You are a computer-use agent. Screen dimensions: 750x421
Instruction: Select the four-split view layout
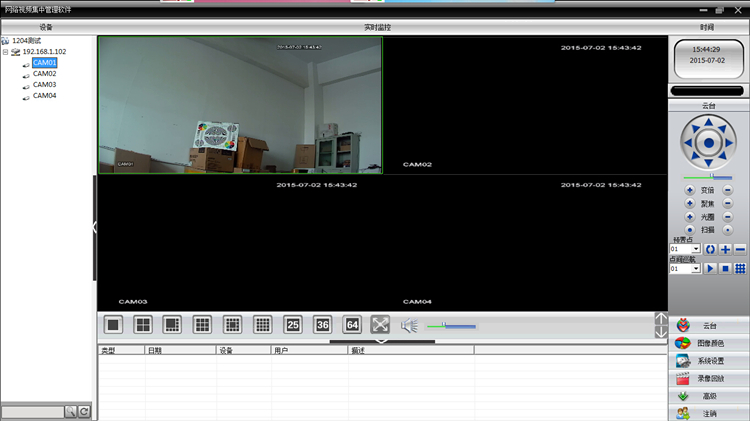click(143, 324)
